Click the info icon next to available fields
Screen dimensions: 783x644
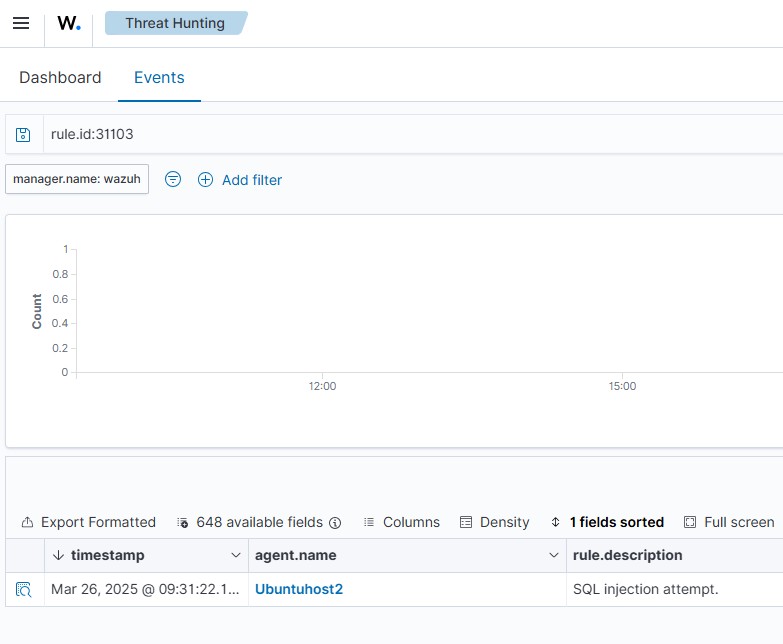click(336, 523)
